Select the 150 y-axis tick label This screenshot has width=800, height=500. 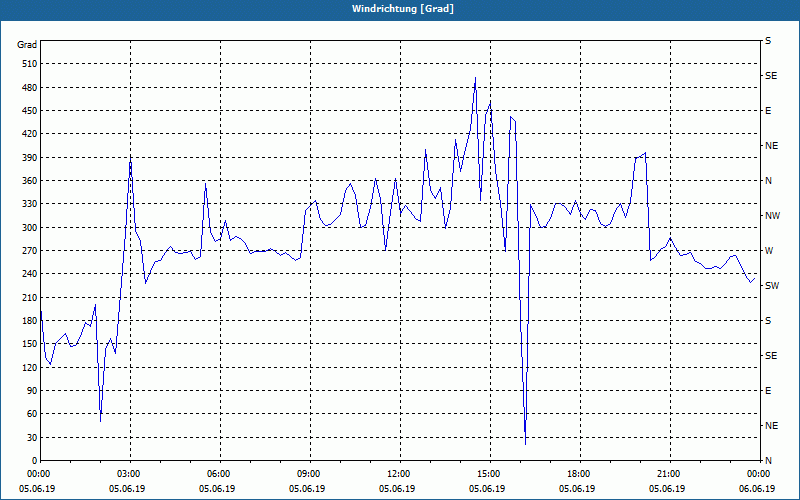30,344
